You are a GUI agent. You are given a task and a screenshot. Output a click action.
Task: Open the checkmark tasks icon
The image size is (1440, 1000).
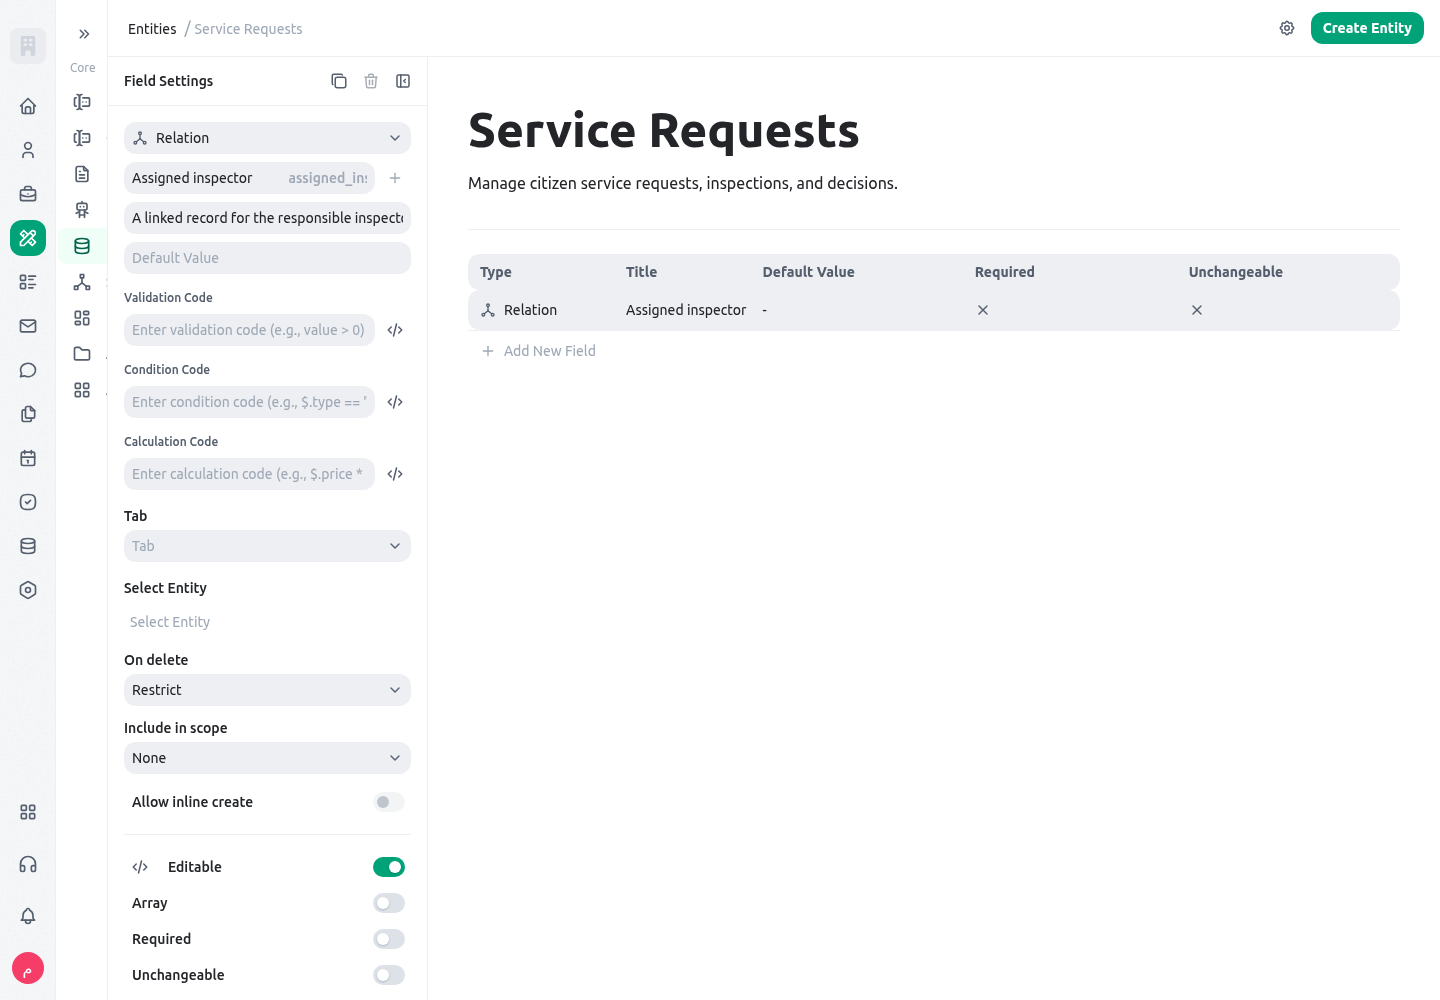pos(28,502)
